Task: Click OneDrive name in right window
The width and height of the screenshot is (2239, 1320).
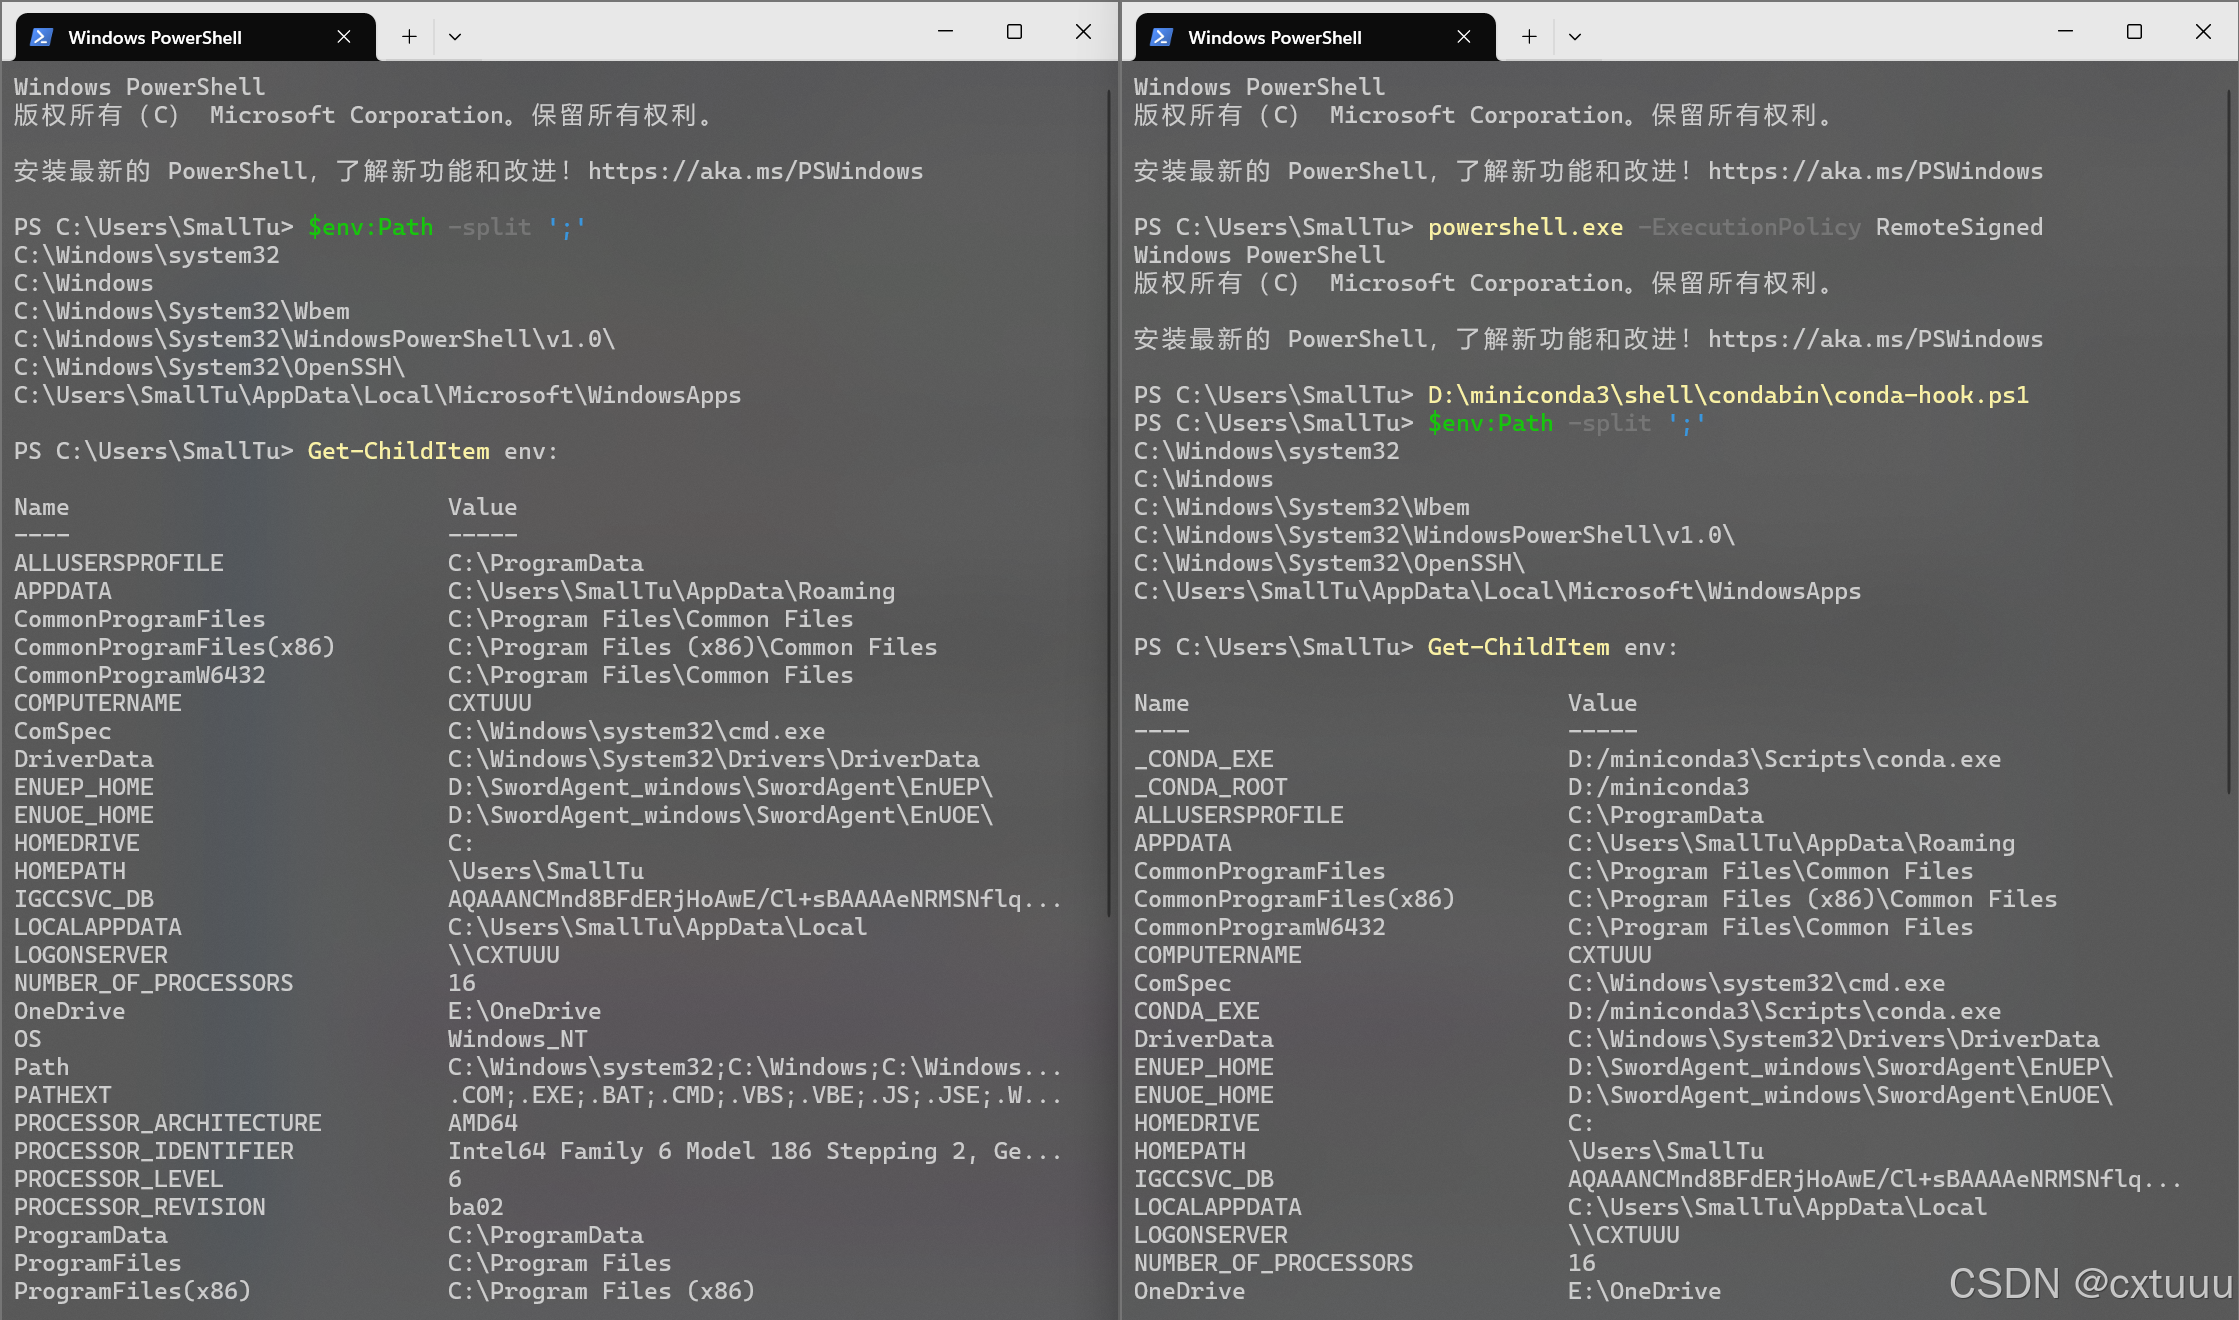Action: pyautogui.click(x=1190, y=1291)
